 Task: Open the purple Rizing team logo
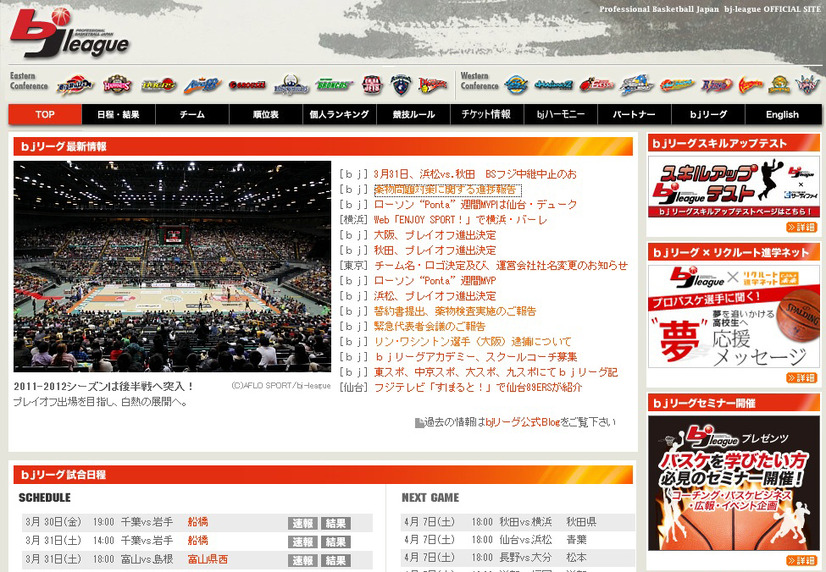[716, 85]
